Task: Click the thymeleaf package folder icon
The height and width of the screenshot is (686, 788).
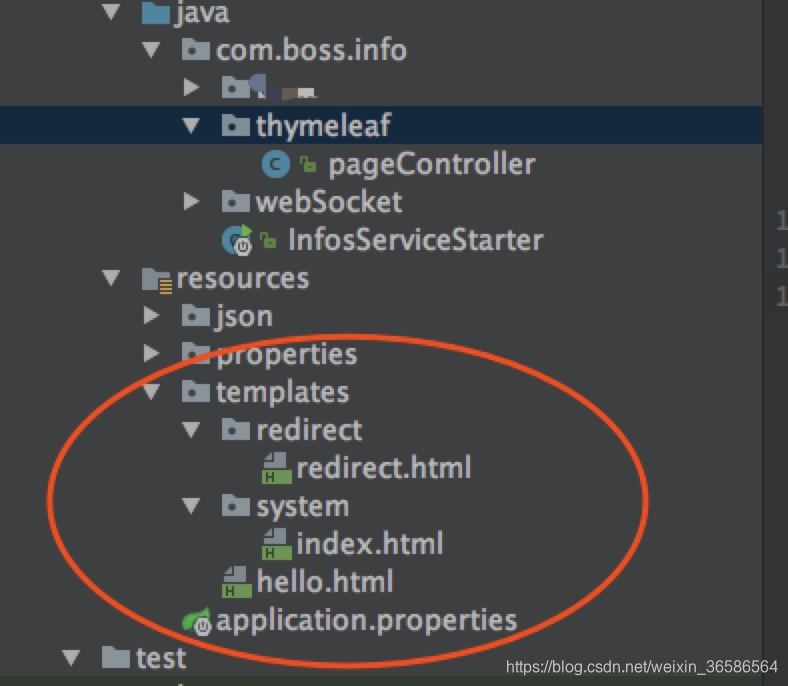Action: pyautogui.click(x=236, y=125)
